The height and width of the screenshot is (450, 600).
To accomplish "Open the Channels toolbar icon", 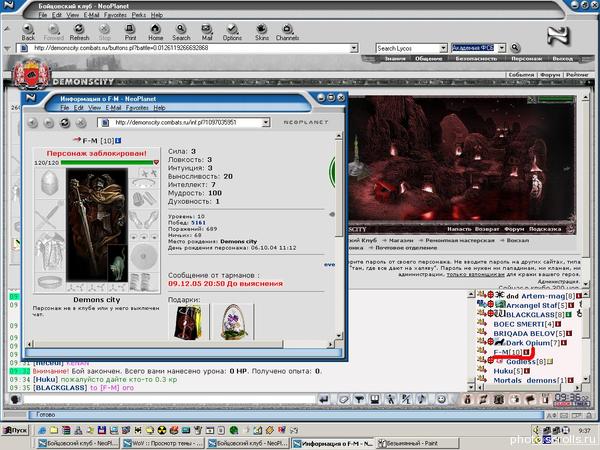I will (x=287, y=32).
